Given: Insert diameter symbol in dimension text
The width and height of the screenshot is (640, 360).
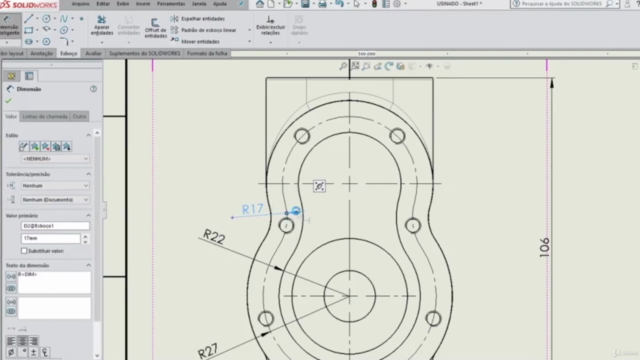Looking at the screenshot, I should pyautogui.click(x=11, y=352).
